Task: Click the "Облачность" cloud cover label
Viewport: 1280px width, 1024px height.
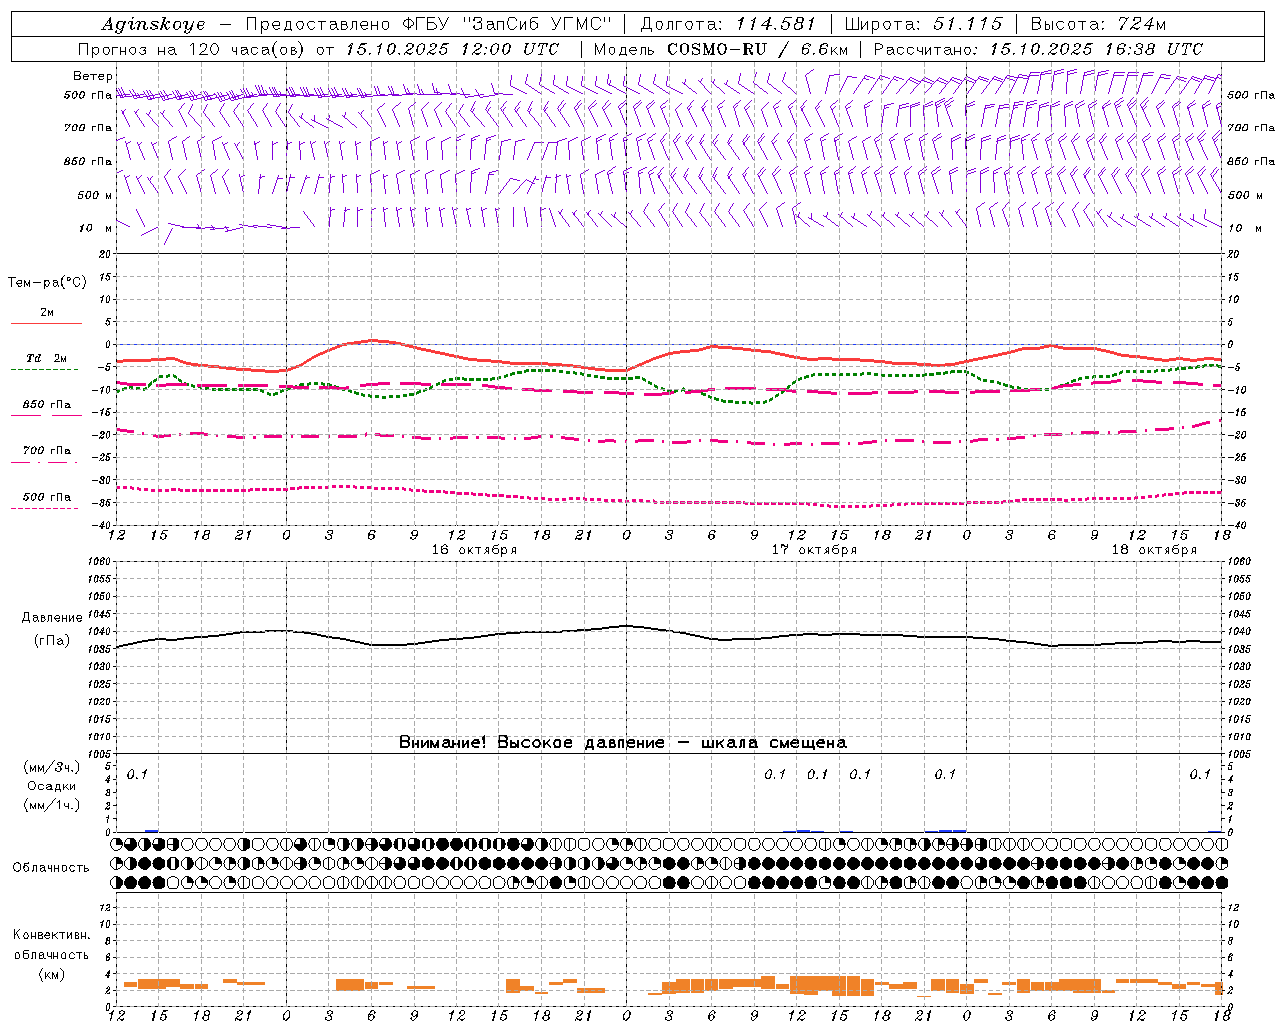Action: click(x=51, y=868)
